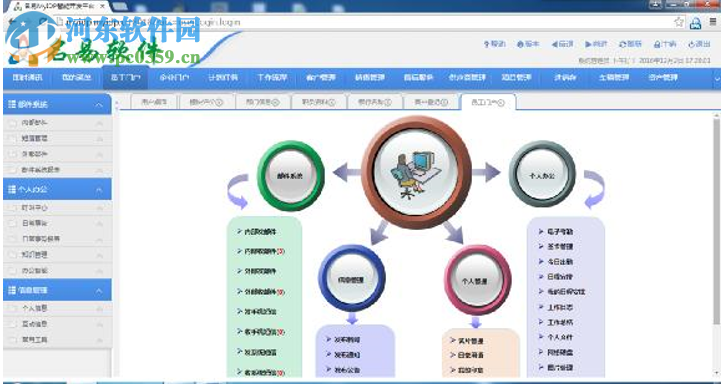Click the grid icon on the 个人办公 sidebar header
Viewport: 726px width, 384px height.
pyautogui.click(x=12, y=189)
